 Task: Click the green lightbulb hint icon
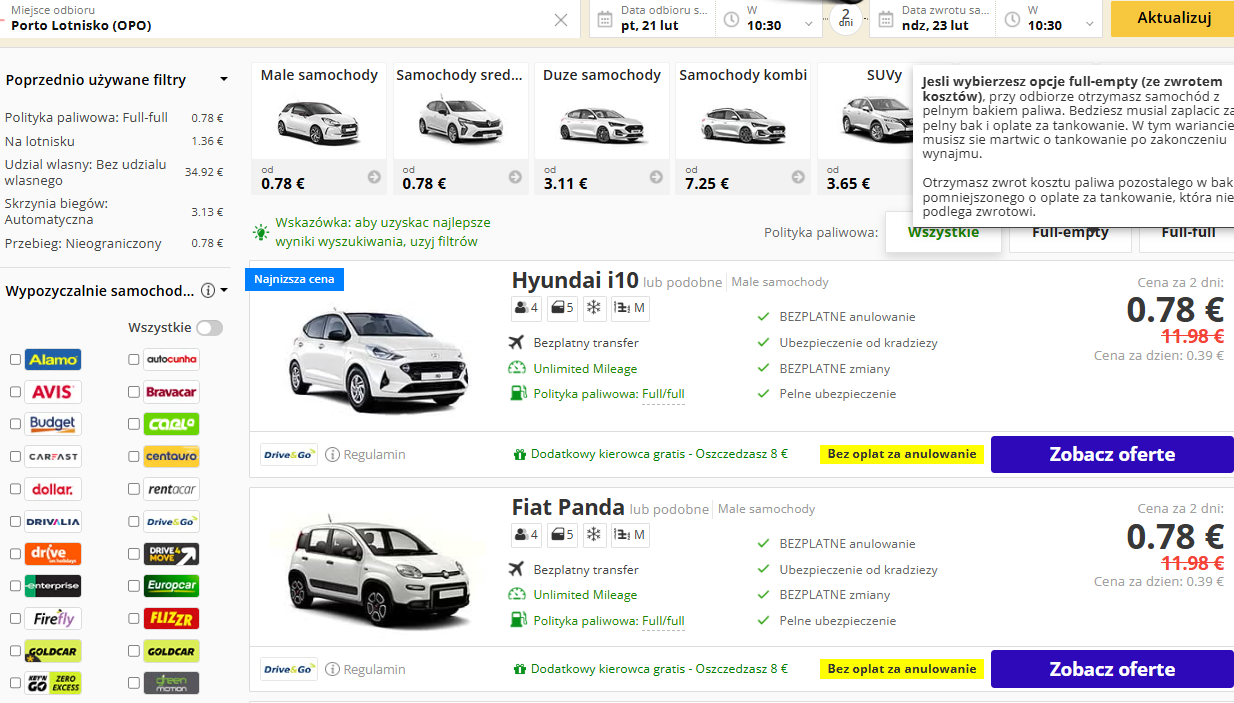[x=261, y=232]
